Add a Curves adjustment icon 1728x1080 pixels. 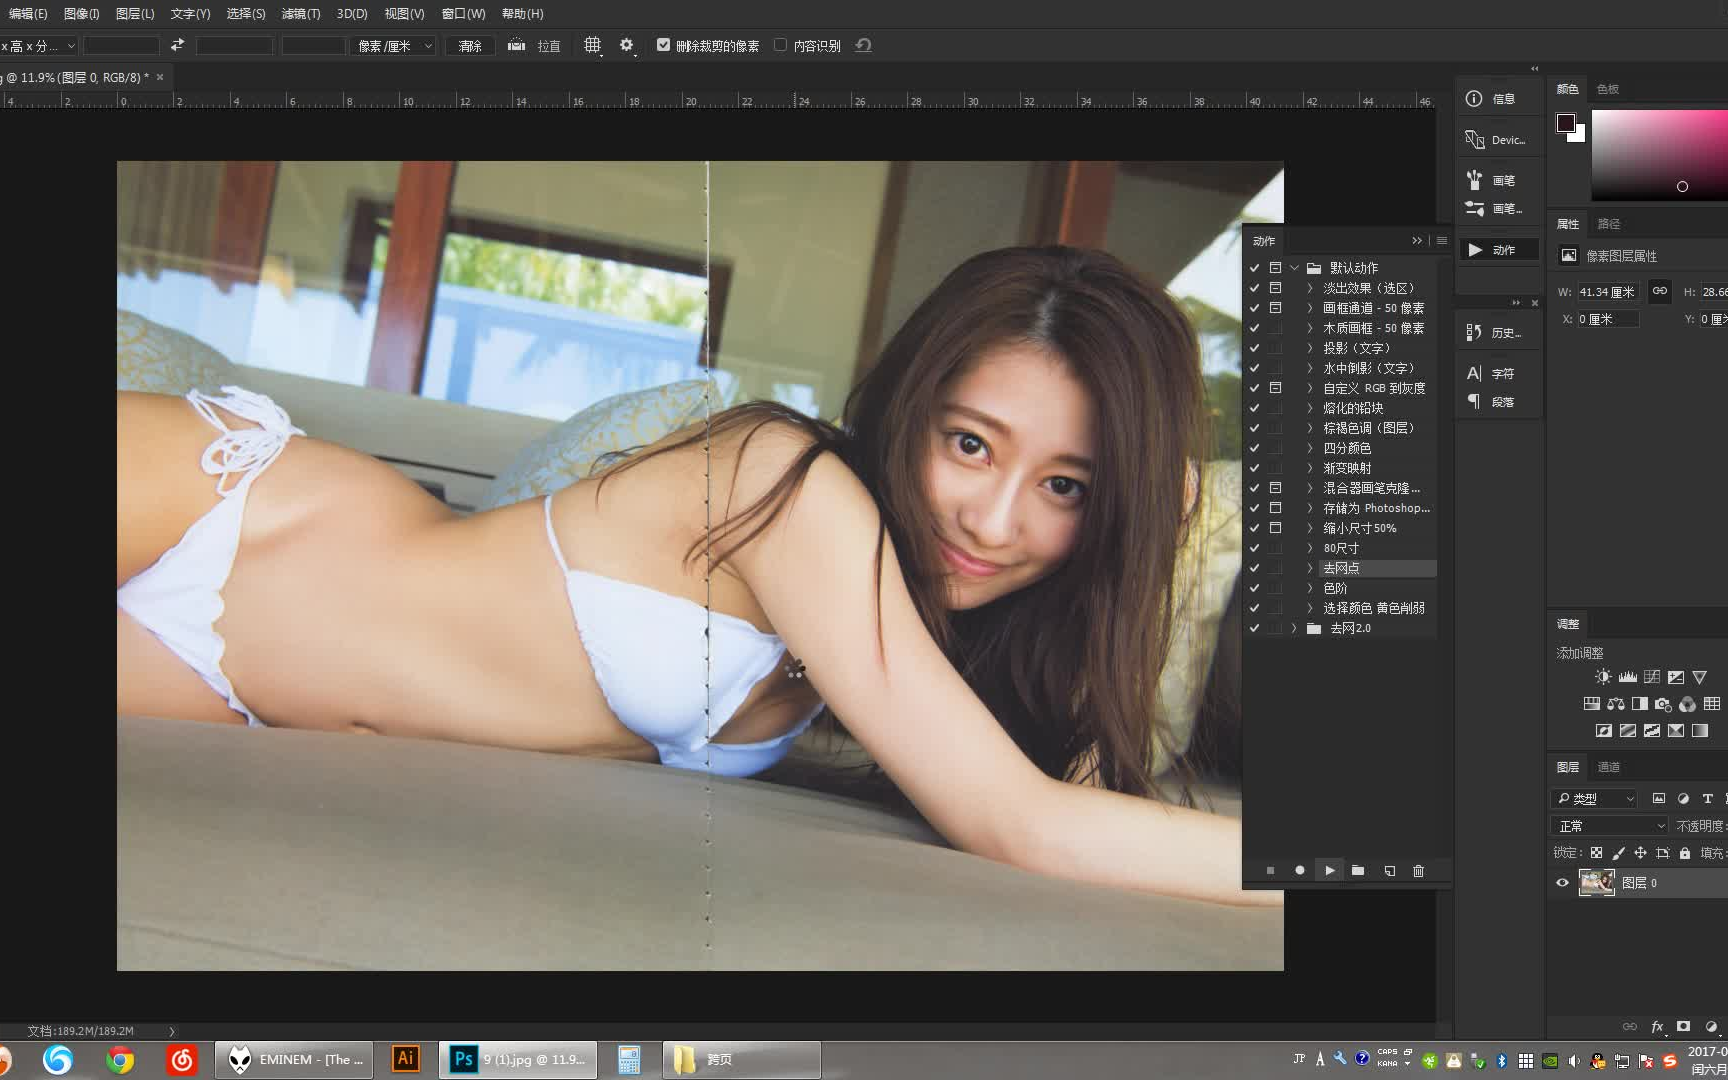click(x=1652, y=677)
